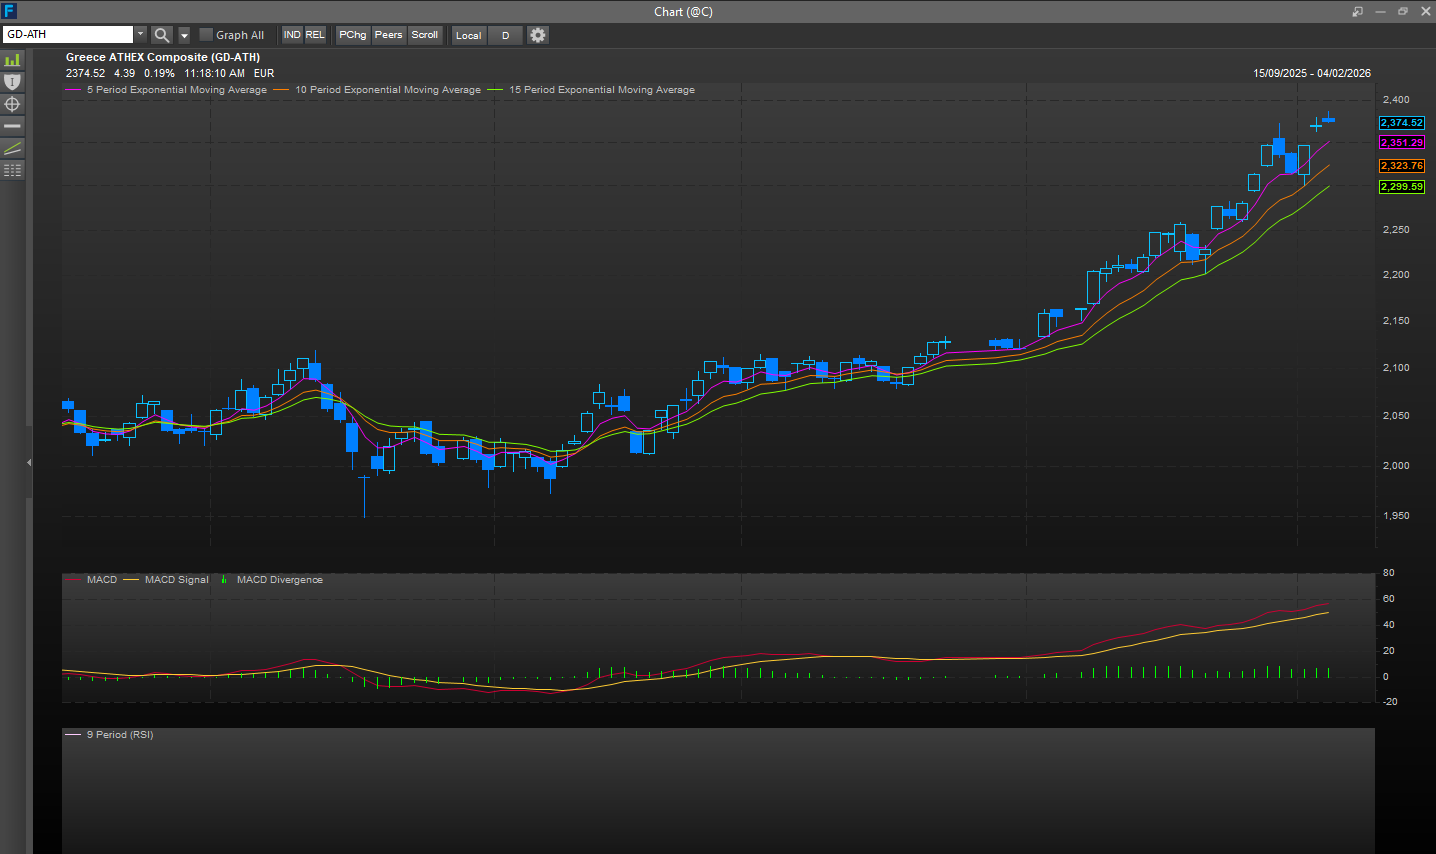Screen dimensions: 1436x854
Task: Pop out chart window using title bar arrow icon
Action: coord(1357,12)
